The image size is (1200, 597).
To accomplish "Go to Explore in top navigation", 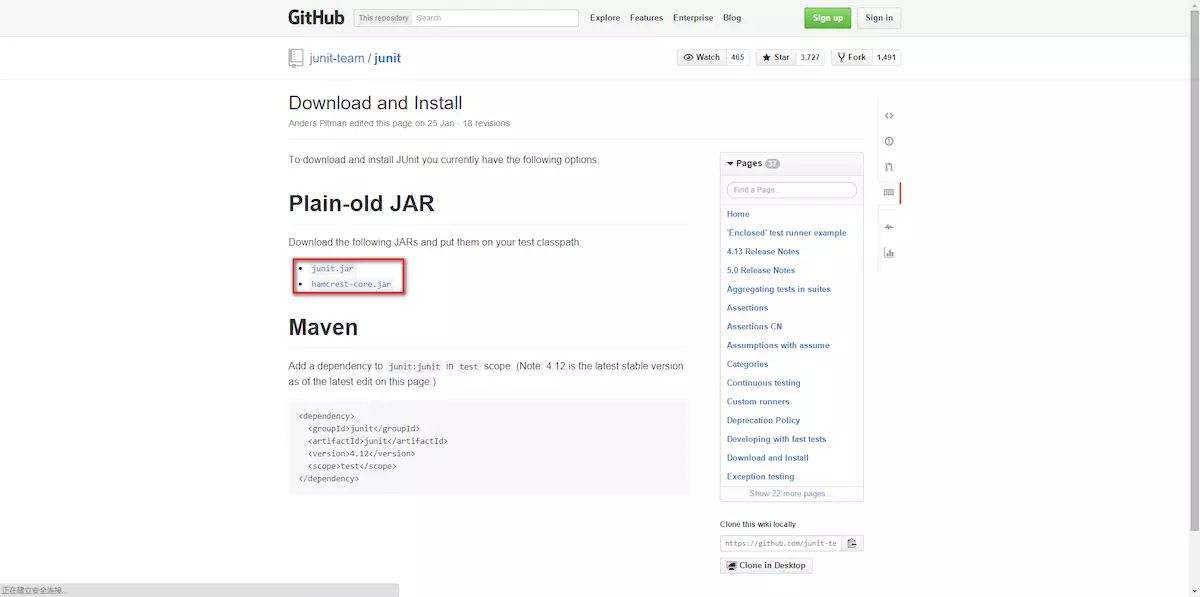I will 605,18.
